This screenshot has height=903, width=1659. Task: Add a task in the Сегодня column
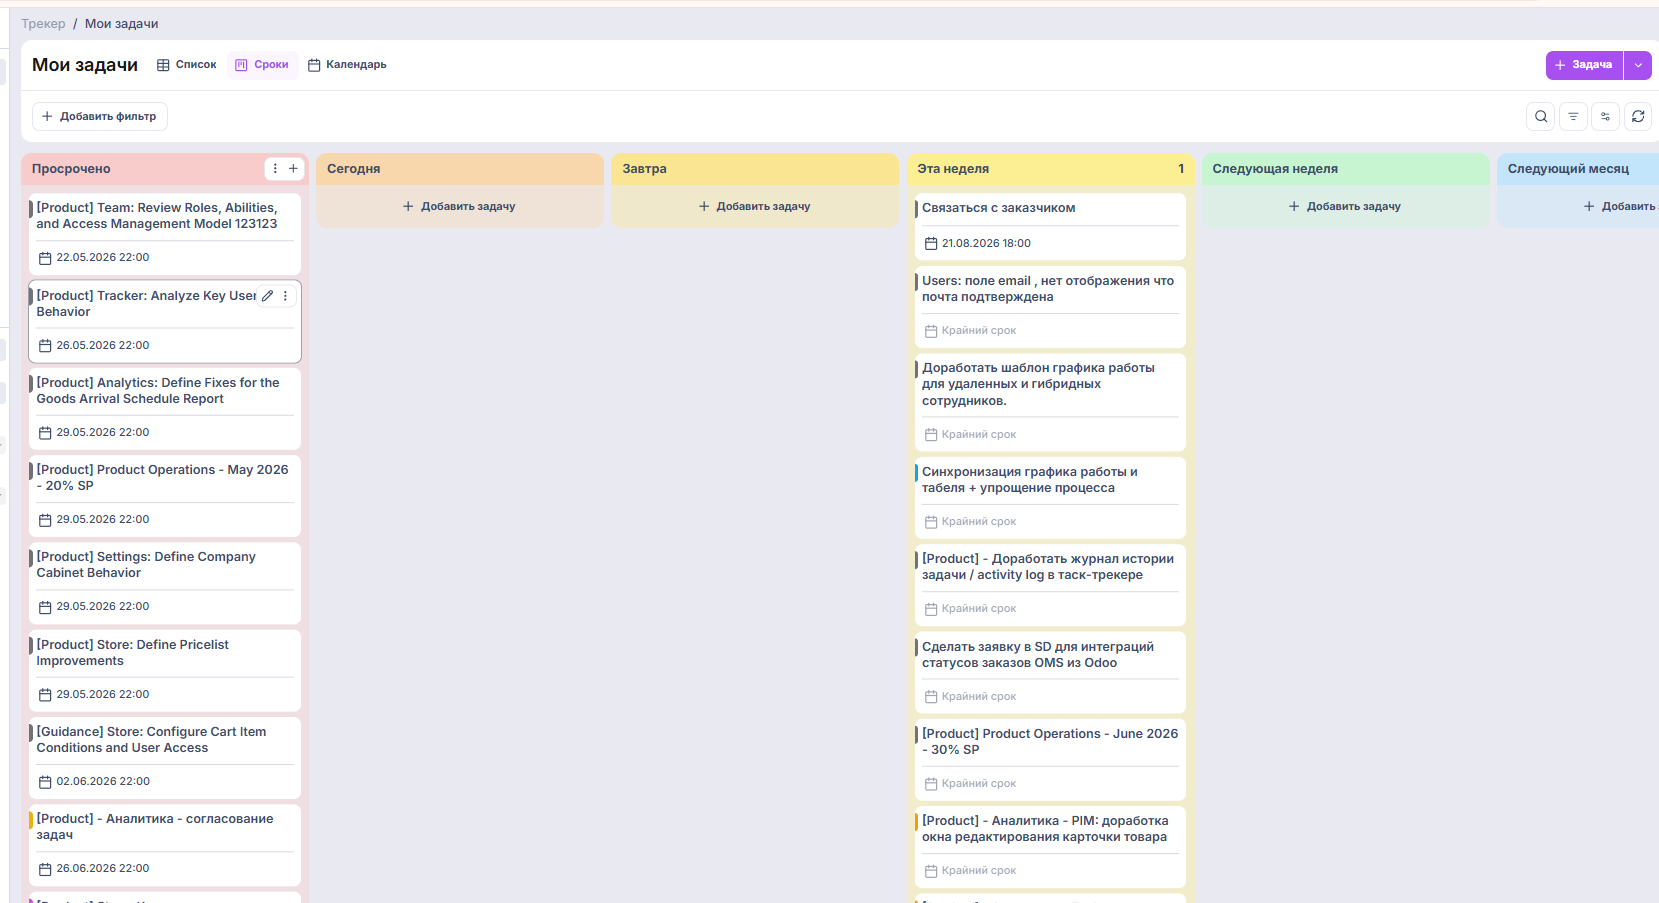point(460,207)
